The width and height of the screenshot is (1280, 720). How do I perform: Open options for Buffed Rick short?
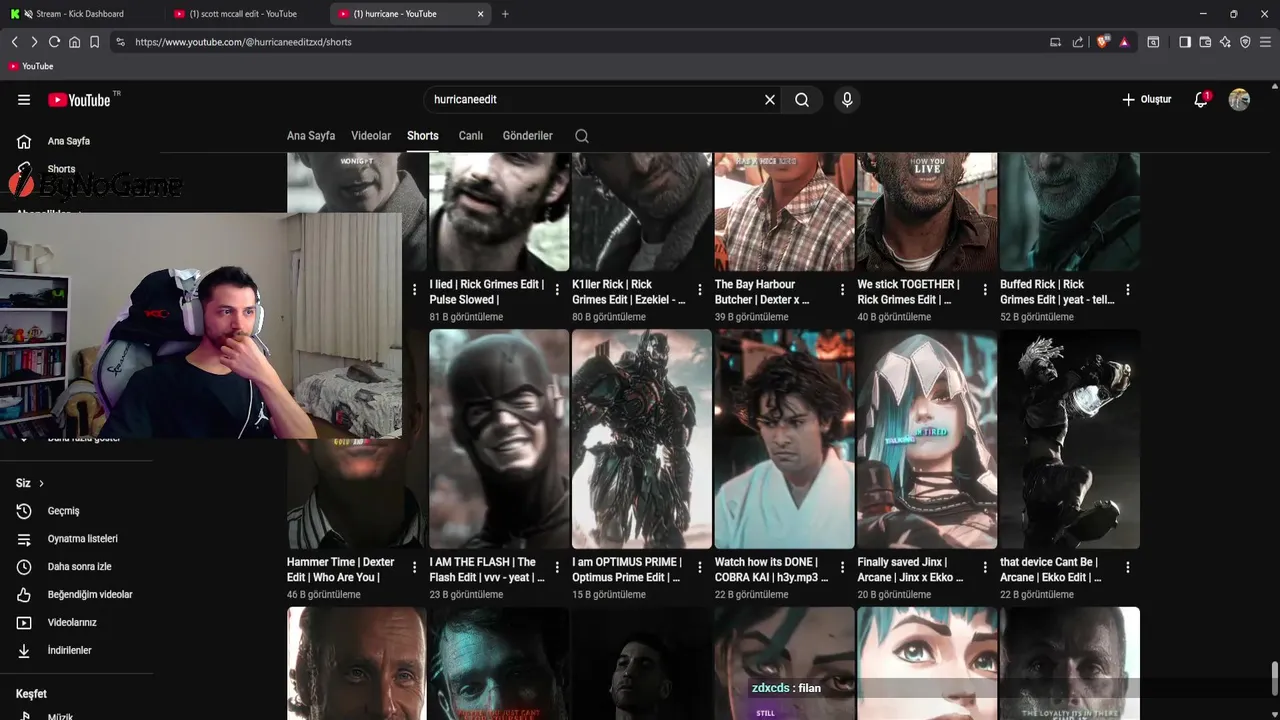pyautogui.click(x=1128, y=290)
